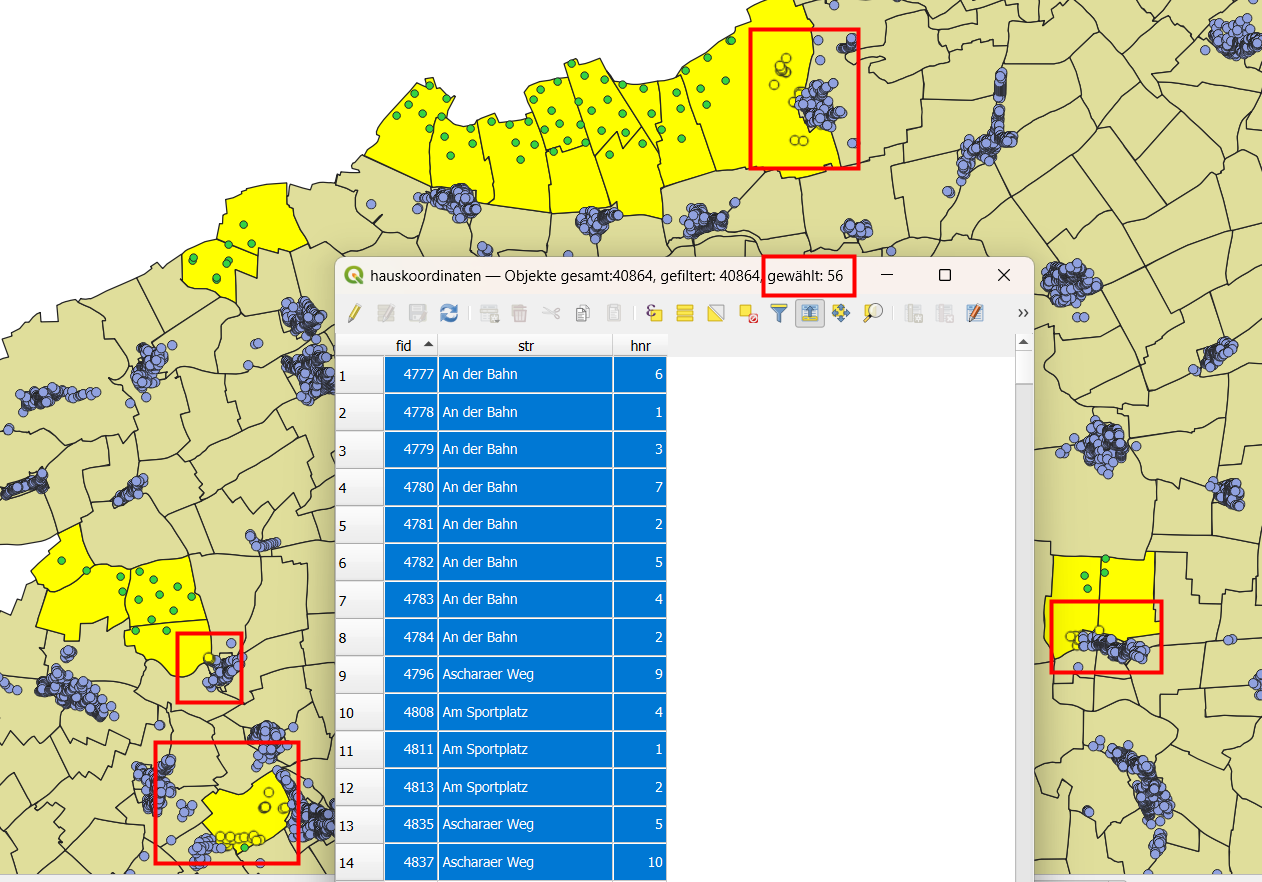Click the multi edit mode icon
The image size is (1262, 882).
point(386,313)
